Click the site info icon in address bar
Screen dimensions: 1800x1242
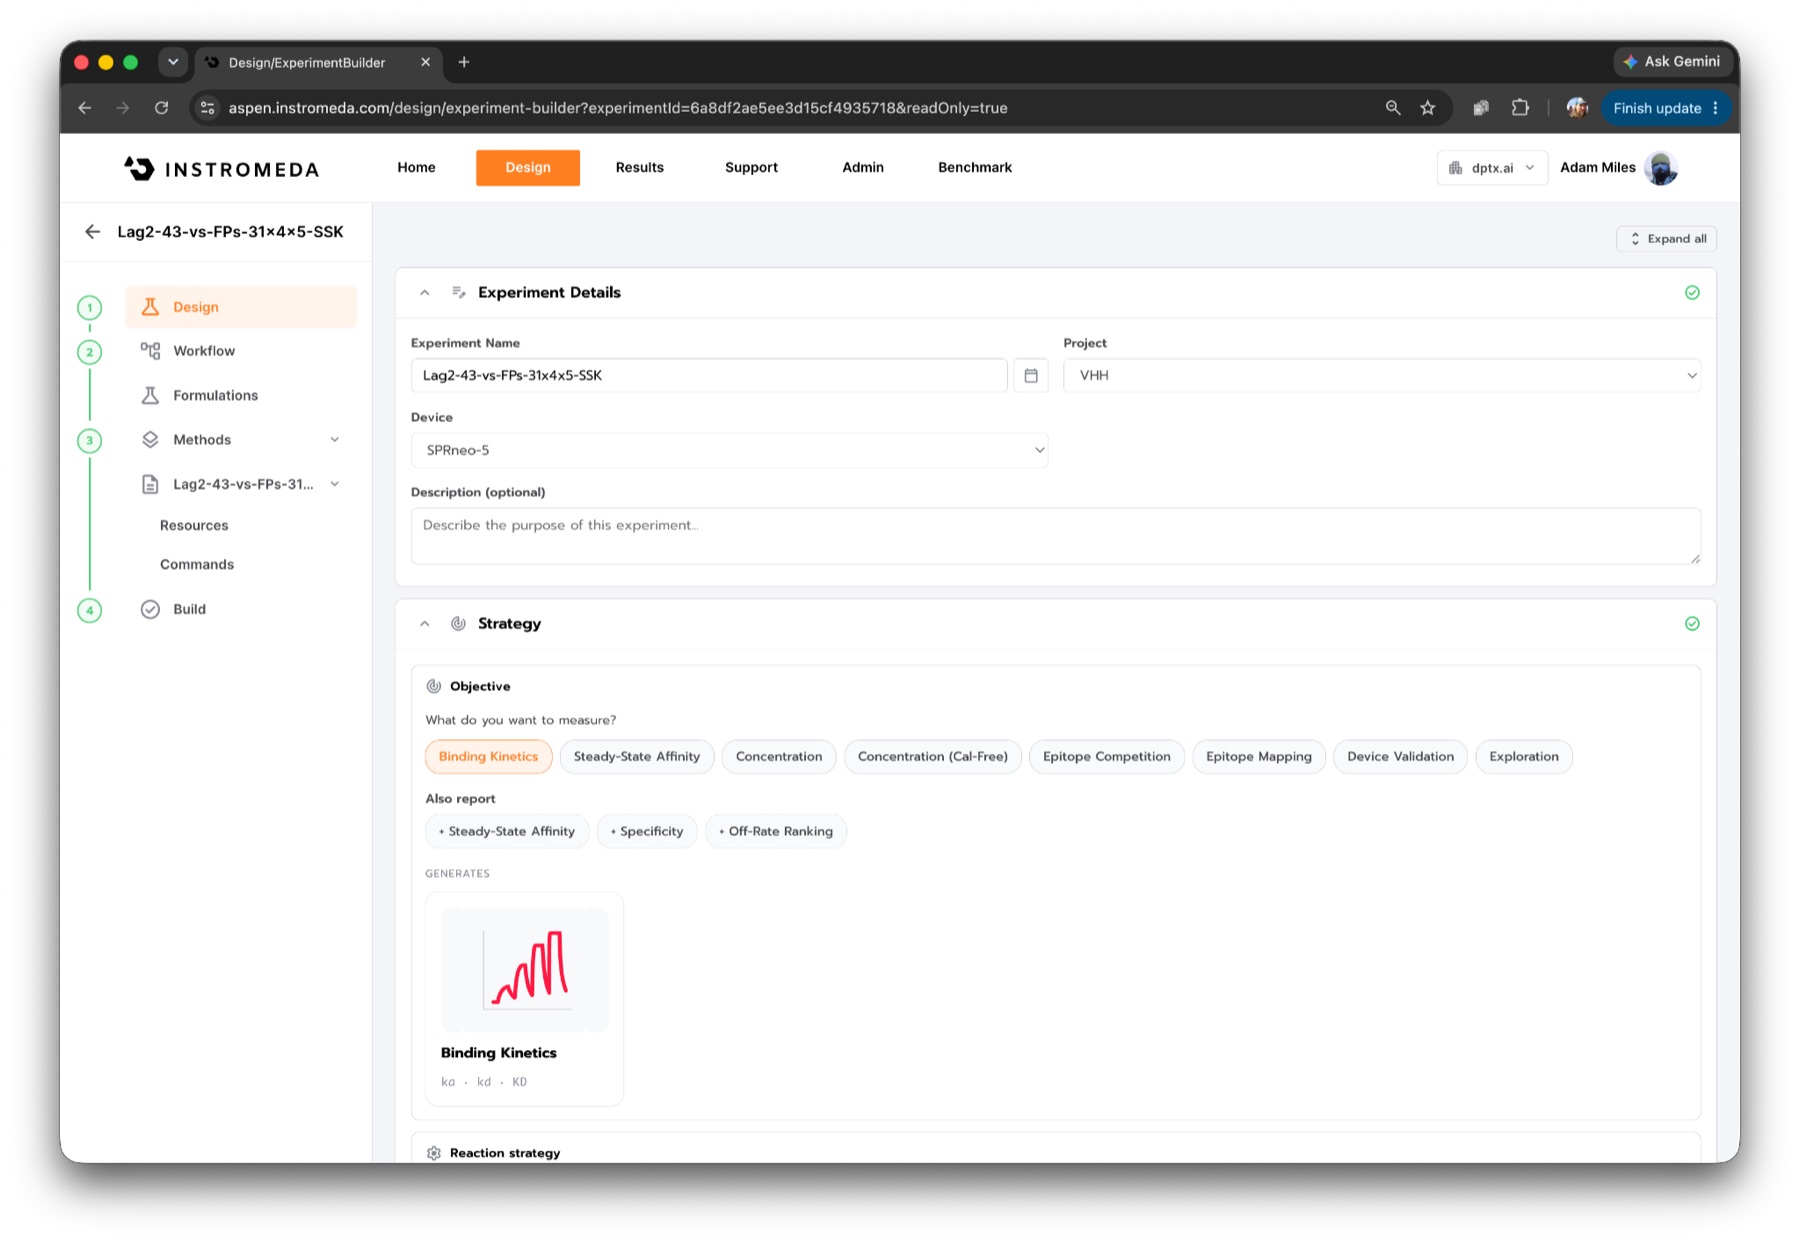[208, 108]
